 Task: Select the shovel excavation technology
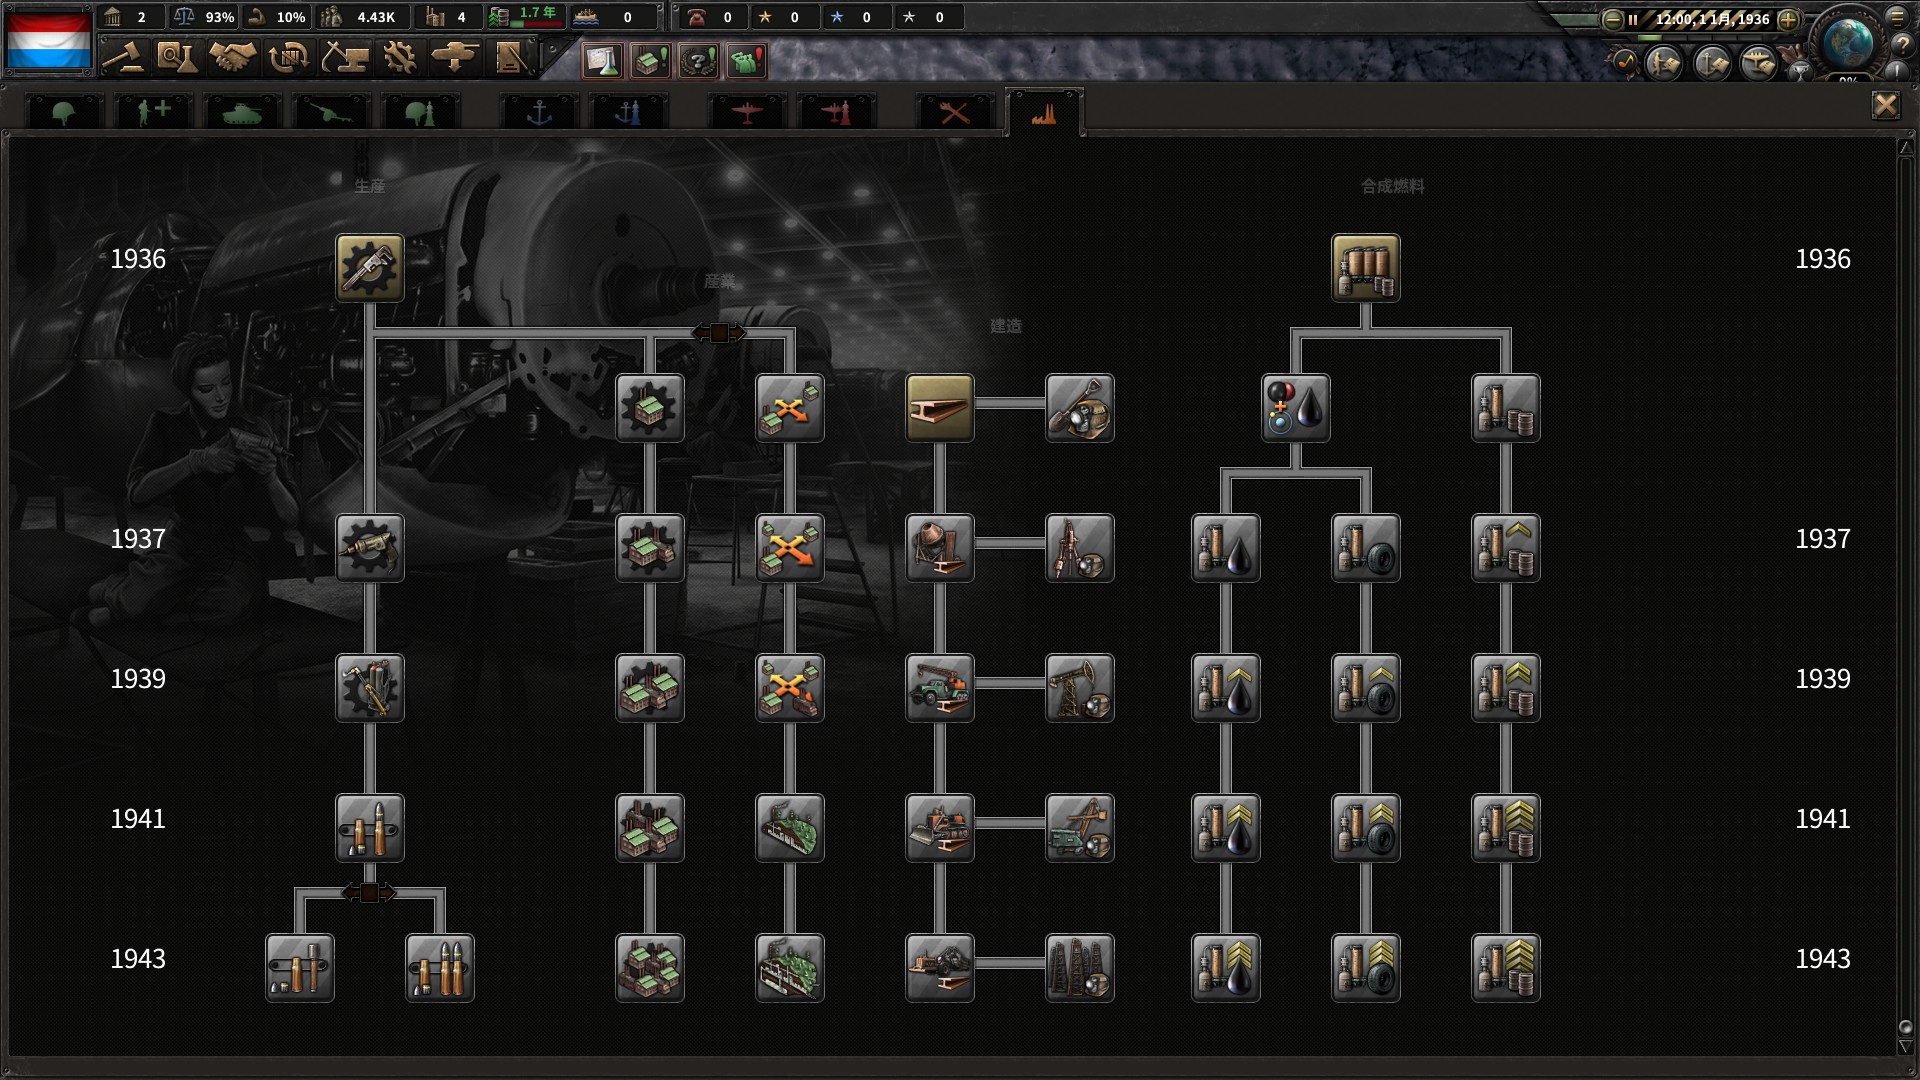tap(1080, 408)
